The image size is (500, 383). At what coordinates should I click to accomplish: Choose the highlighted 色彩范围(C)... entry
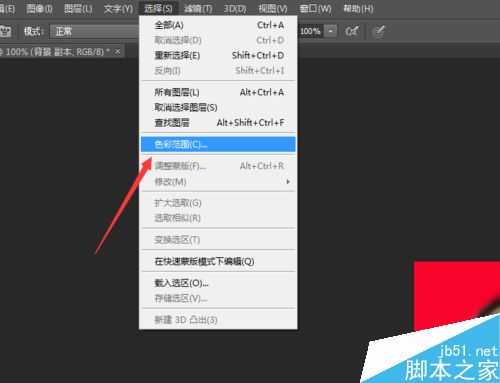click(x=218, y=144)
